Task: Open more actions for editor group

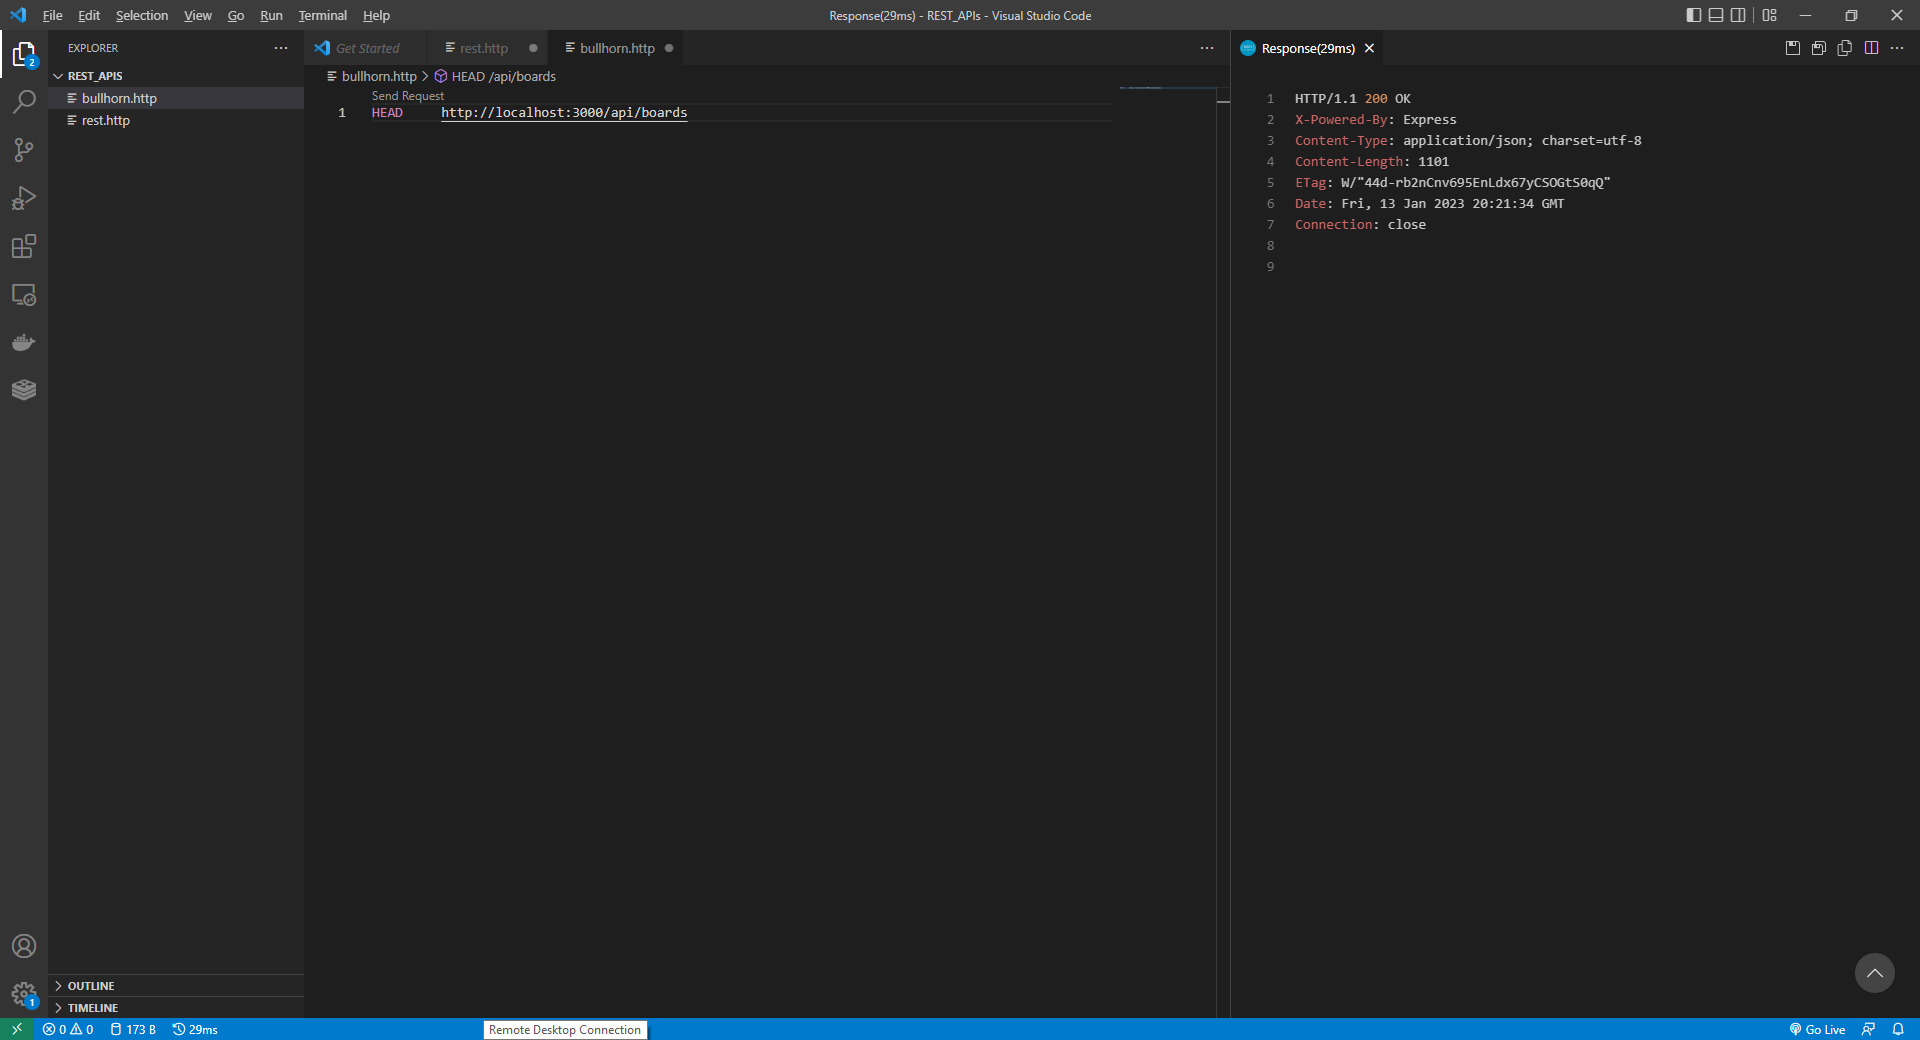Action: click(x=1207, y=48)
